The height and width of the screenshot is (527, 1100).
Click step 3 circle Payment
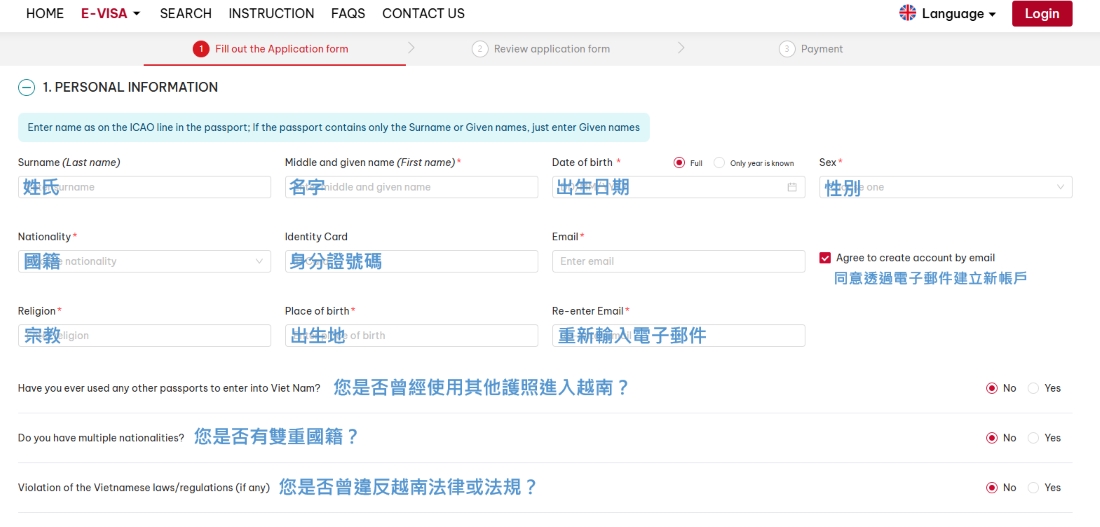pyautogui.click(x=787, y=49)
